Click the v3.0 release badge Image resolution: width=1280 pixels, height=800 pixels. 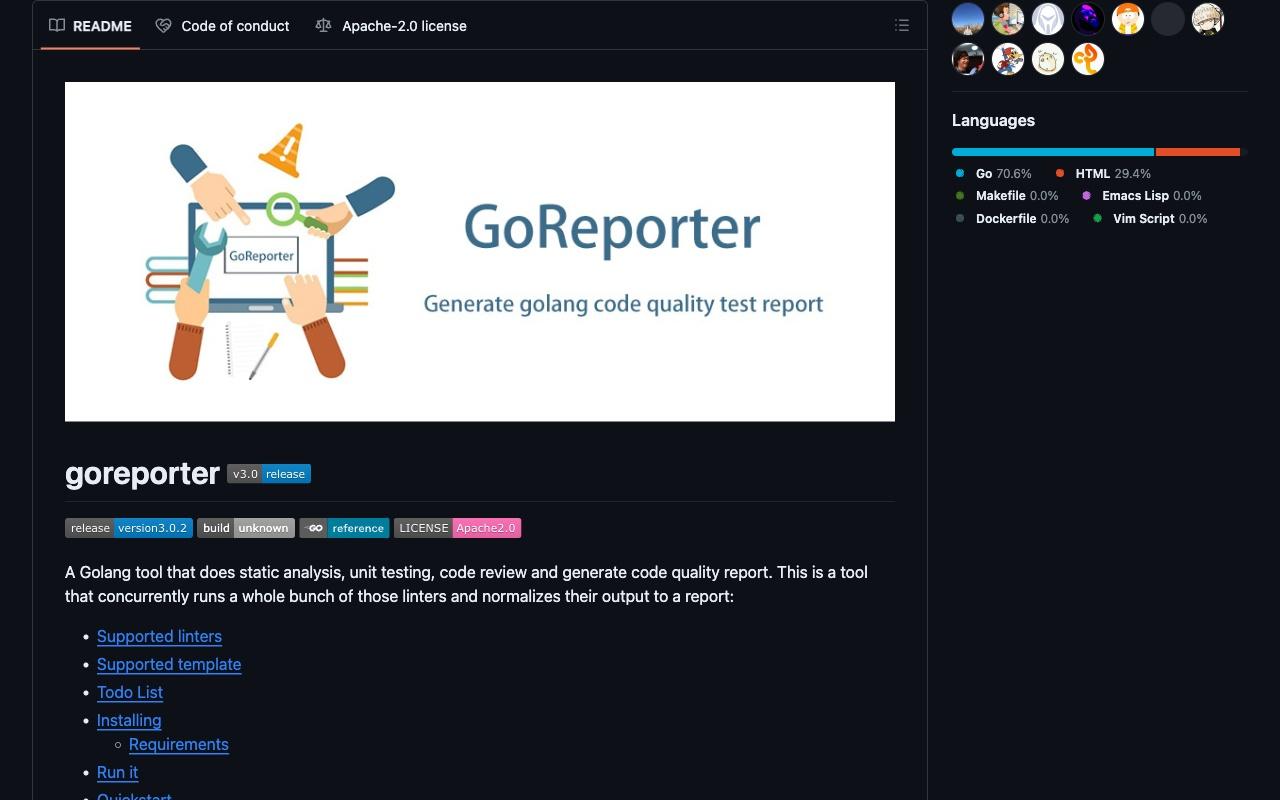click(x=269, y=474)
